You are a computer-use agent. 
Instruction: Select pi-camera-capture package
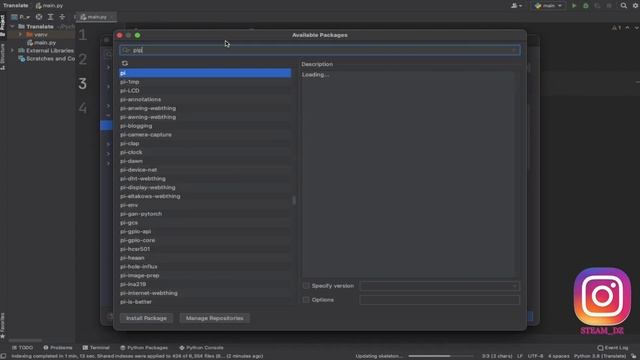pos(205,135)
